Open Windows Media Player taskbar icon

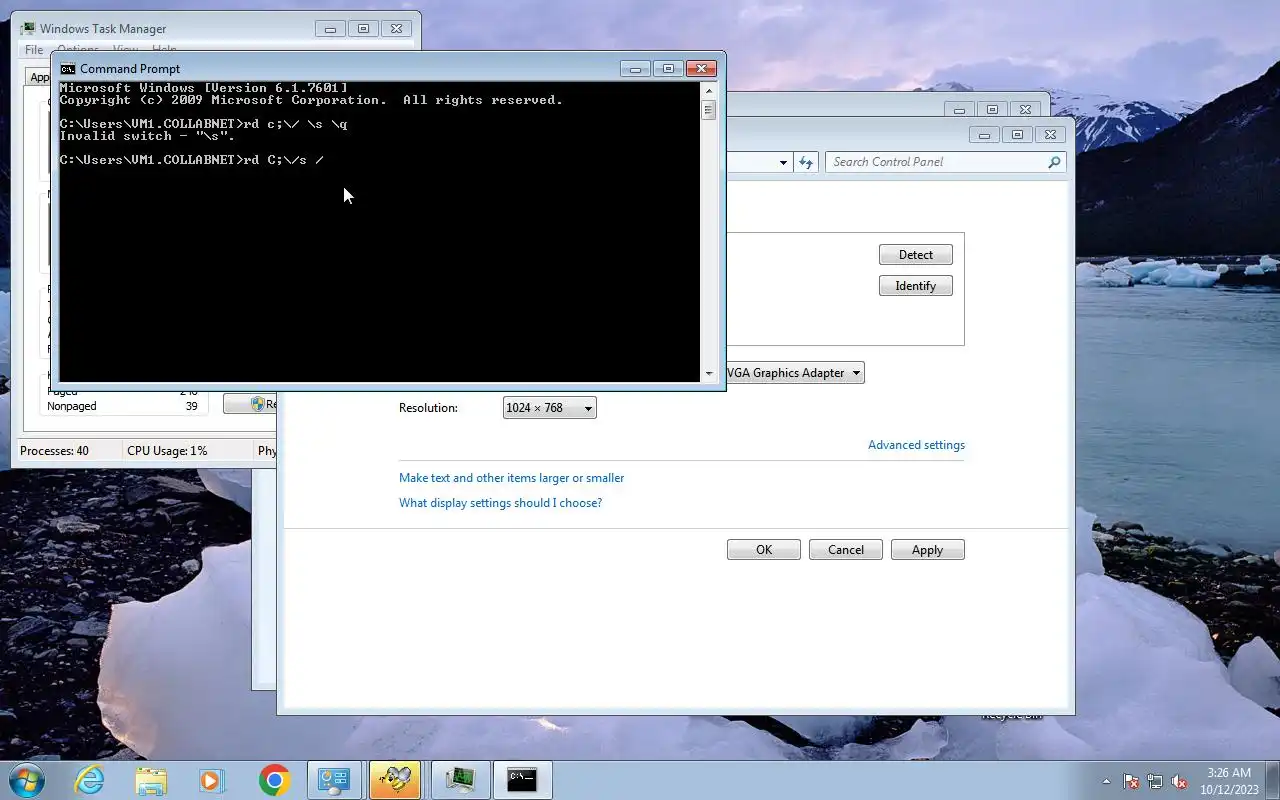pos(212,780)
